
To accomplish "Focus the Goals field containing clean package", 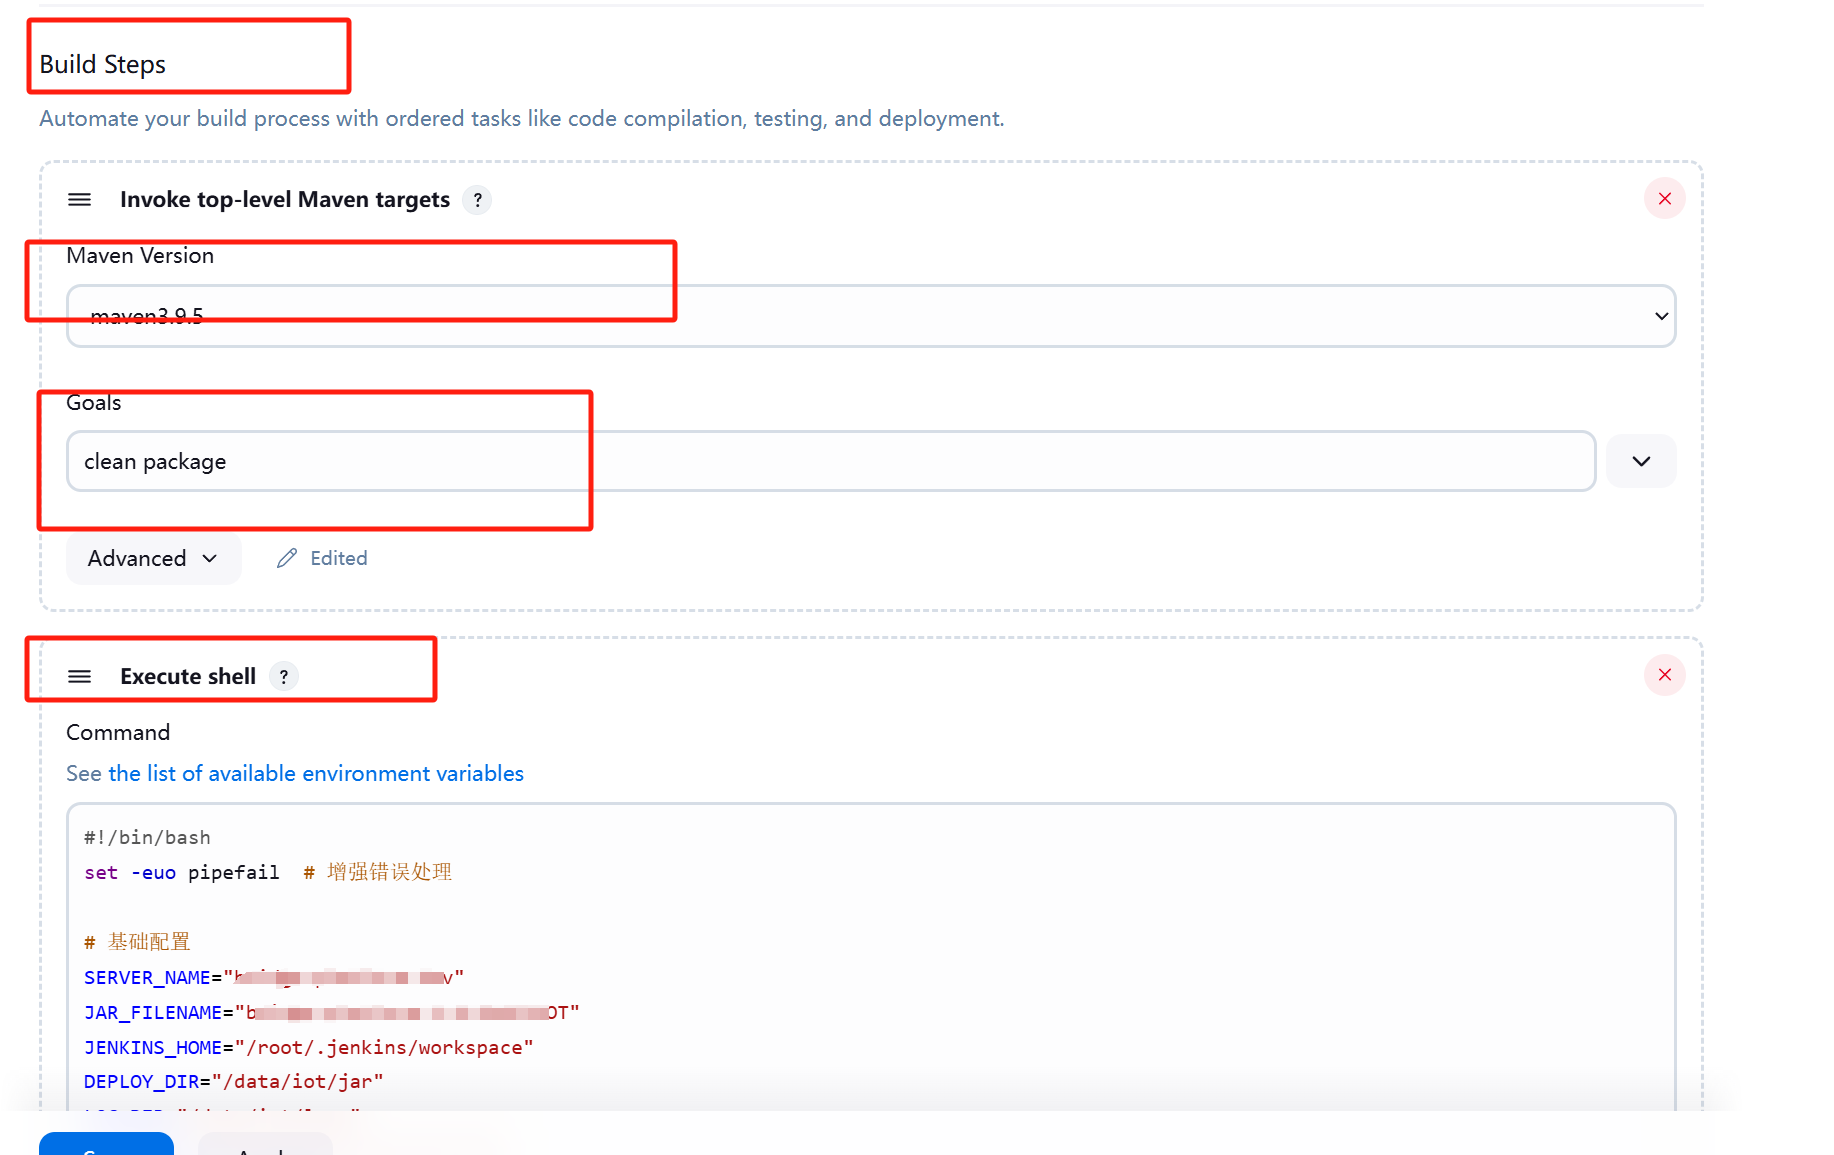I will [x=831, y=461].
